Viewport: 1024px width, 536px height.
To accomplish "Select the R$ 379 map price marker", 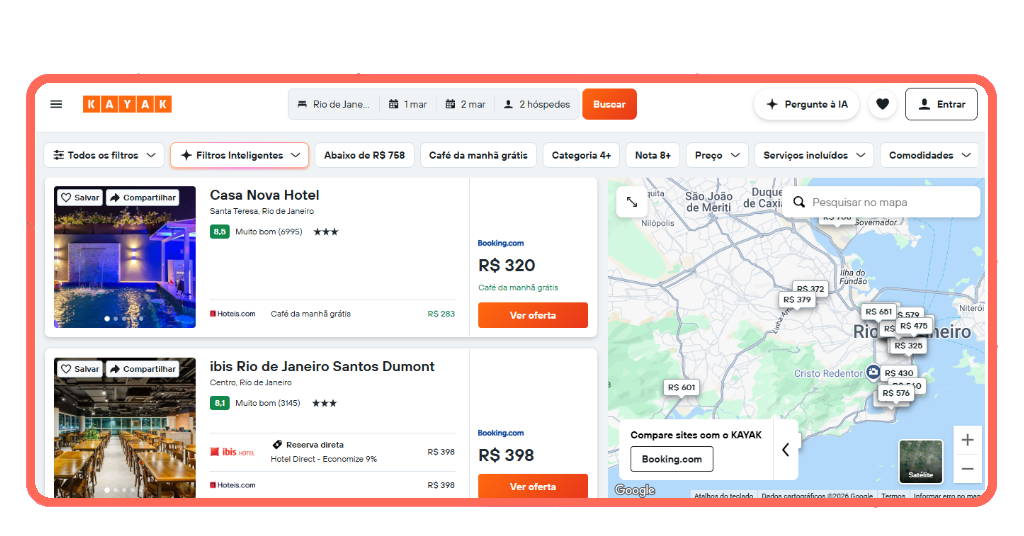I will (x=797, y=300).
